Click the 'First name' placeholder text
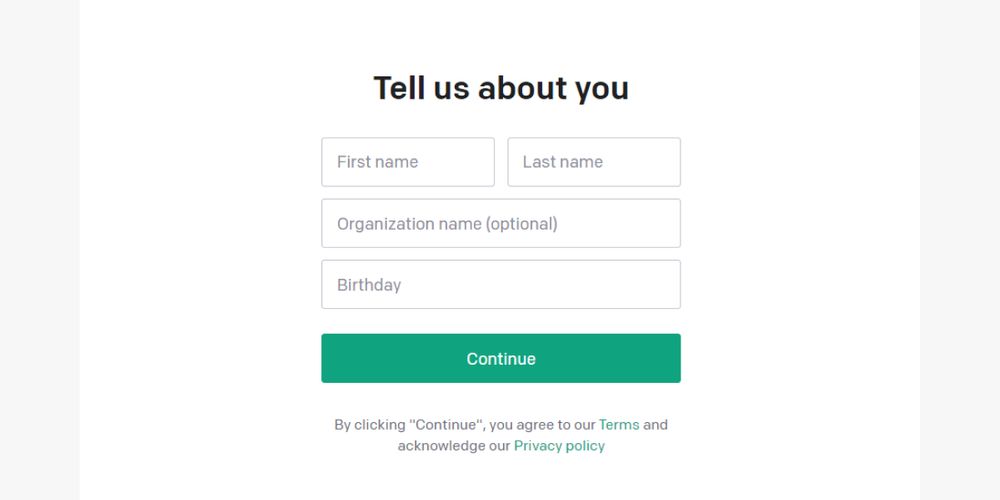Viewport: 1000px width, 500px height. pyautogui.click(x=377, y=162)
